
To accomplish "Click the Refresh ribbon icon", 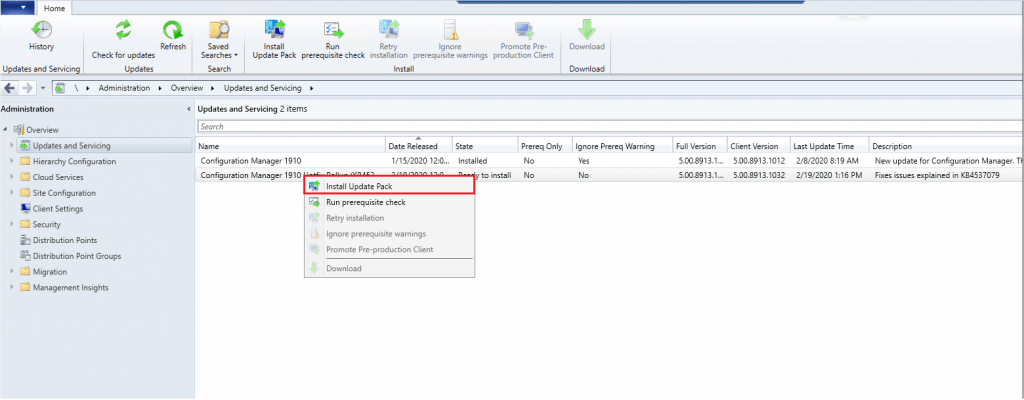I will point(173,37).
